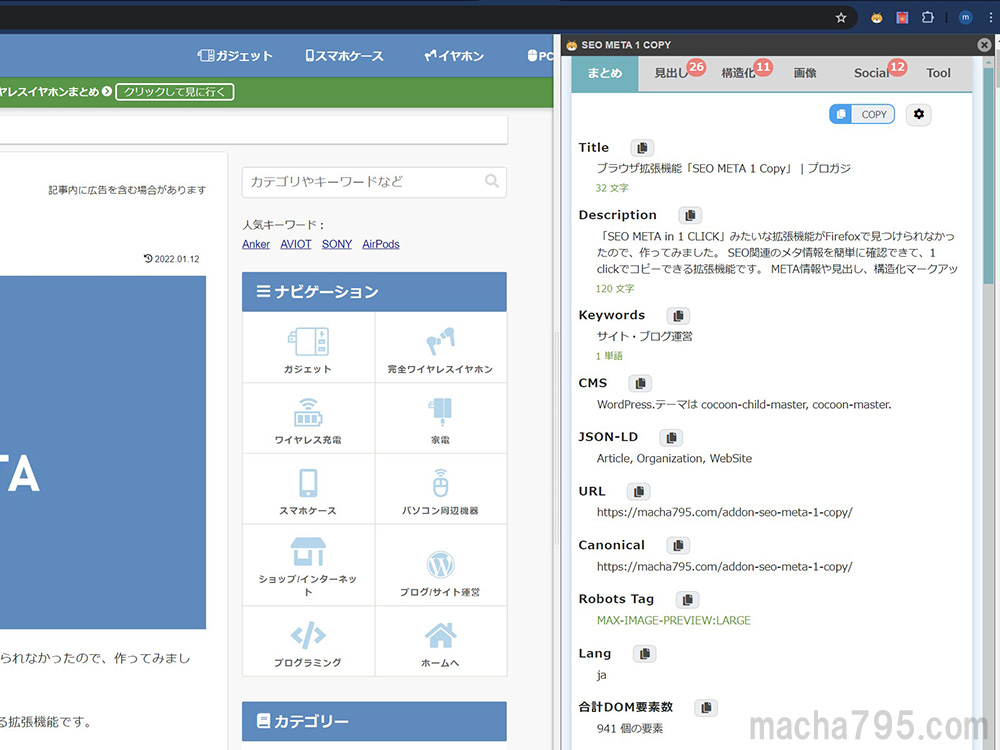1000x750 pixels.
Task: Click the copy icon beside CMS
Action: click(x=640, y=383)
